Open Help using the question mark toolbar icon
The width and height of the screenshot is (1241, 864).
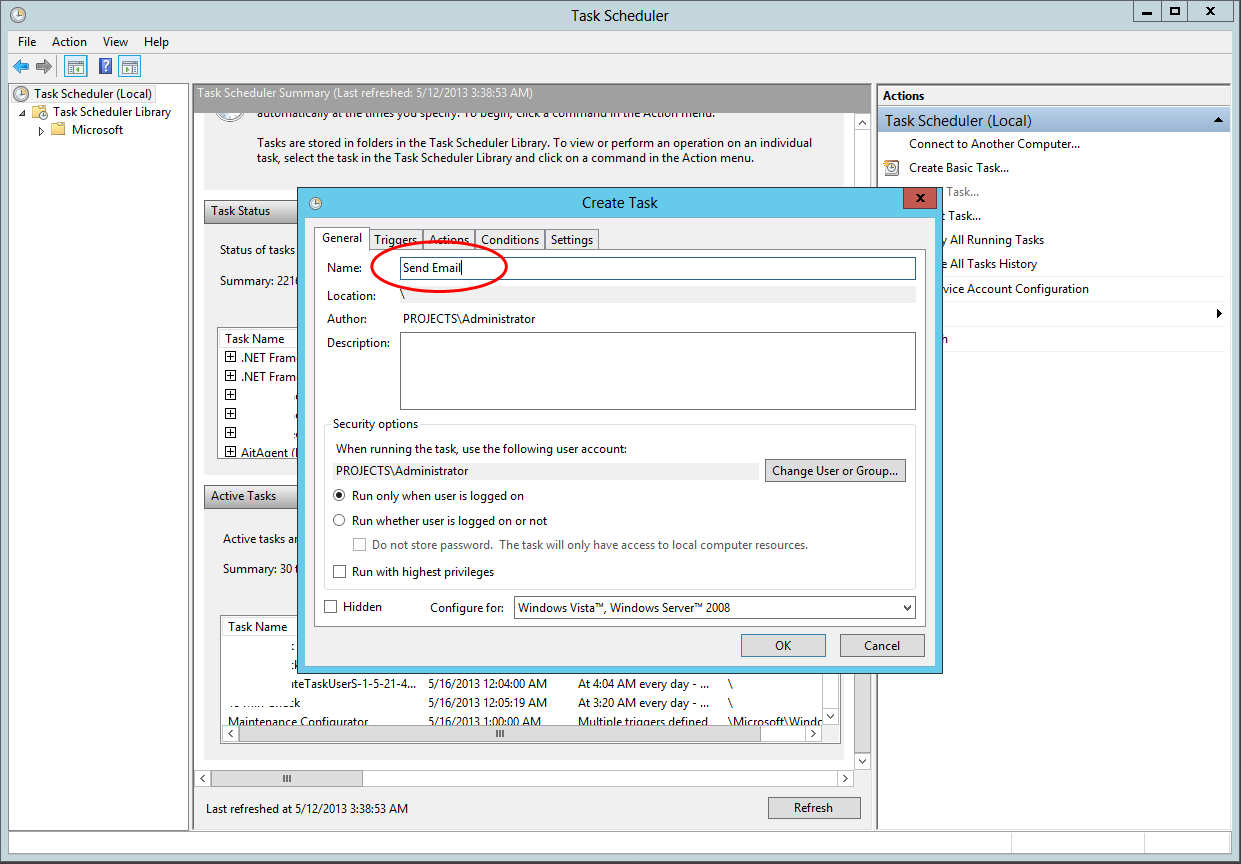(105, 66)
